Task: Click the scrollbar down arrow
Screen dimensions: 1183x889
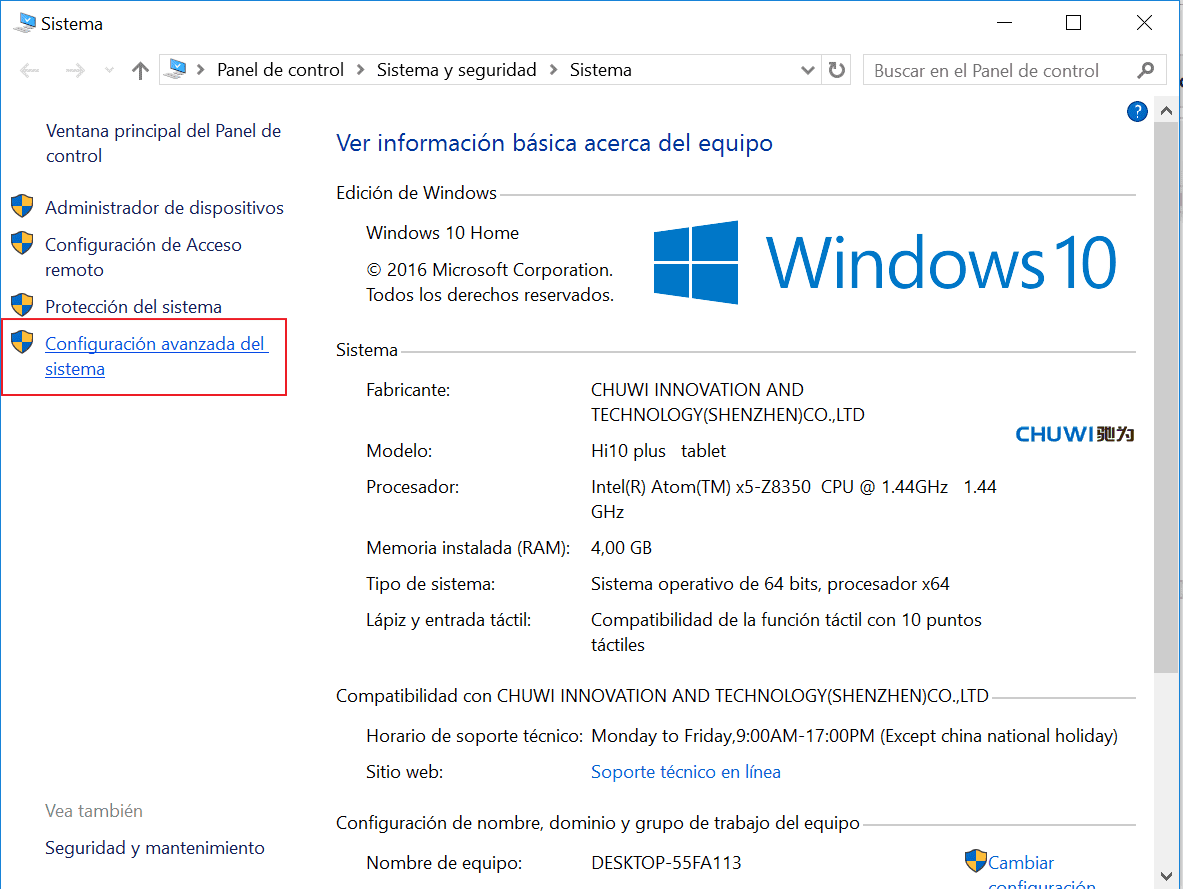Action: [1166, 876]
